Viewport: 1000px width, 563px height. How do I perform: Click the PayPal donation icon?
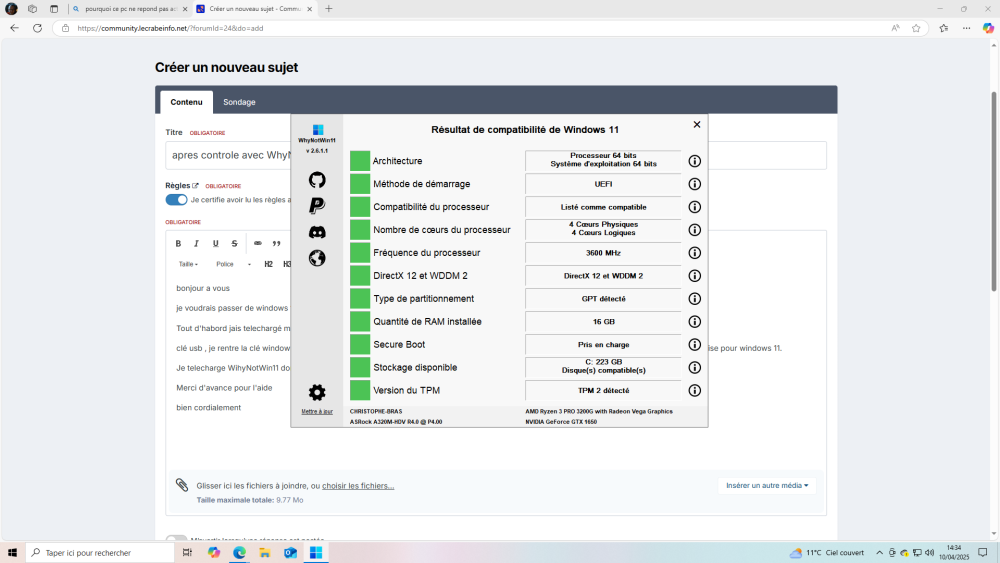[317, 205]
